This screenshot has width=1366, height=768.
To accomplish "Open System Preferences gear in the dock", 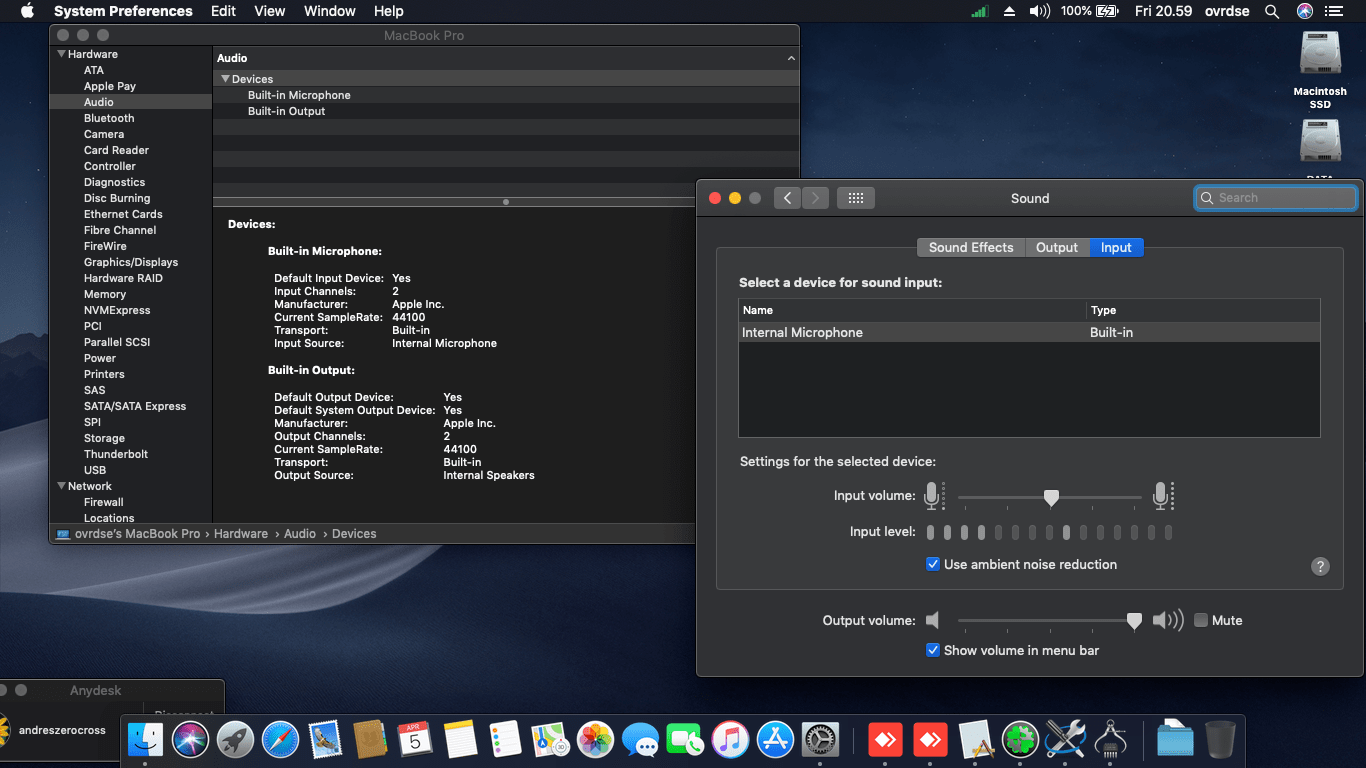I will point(820,740).
